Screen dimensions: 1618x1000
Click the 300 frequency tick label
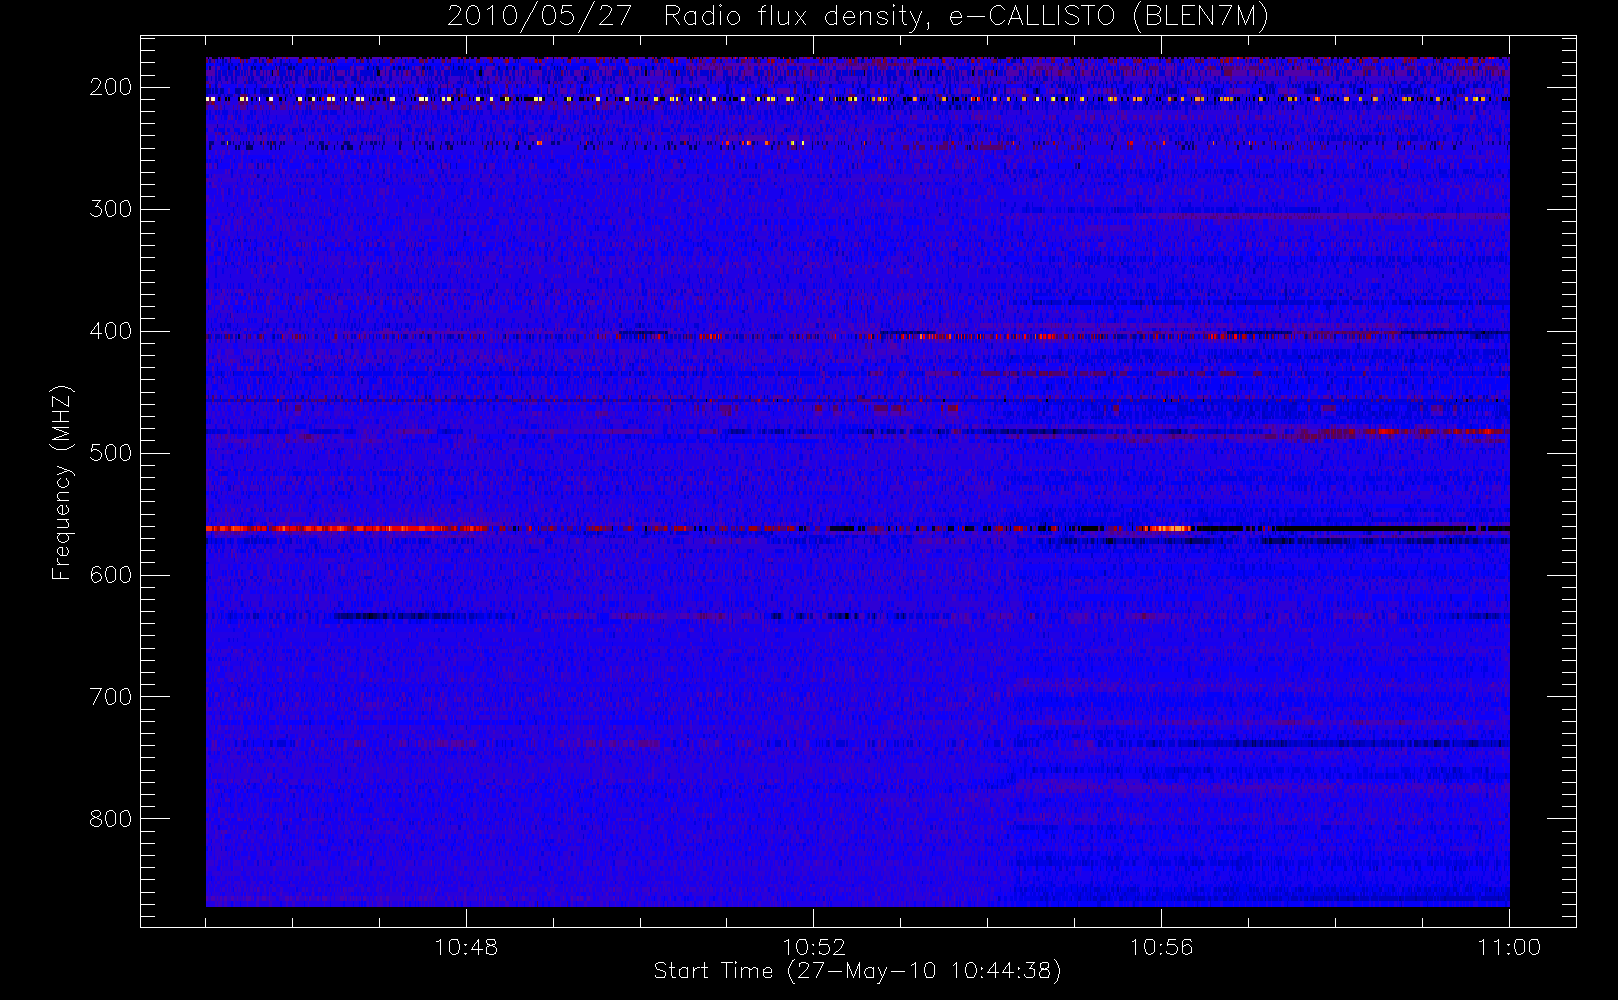pyautogui.click(x=111, y=209)
